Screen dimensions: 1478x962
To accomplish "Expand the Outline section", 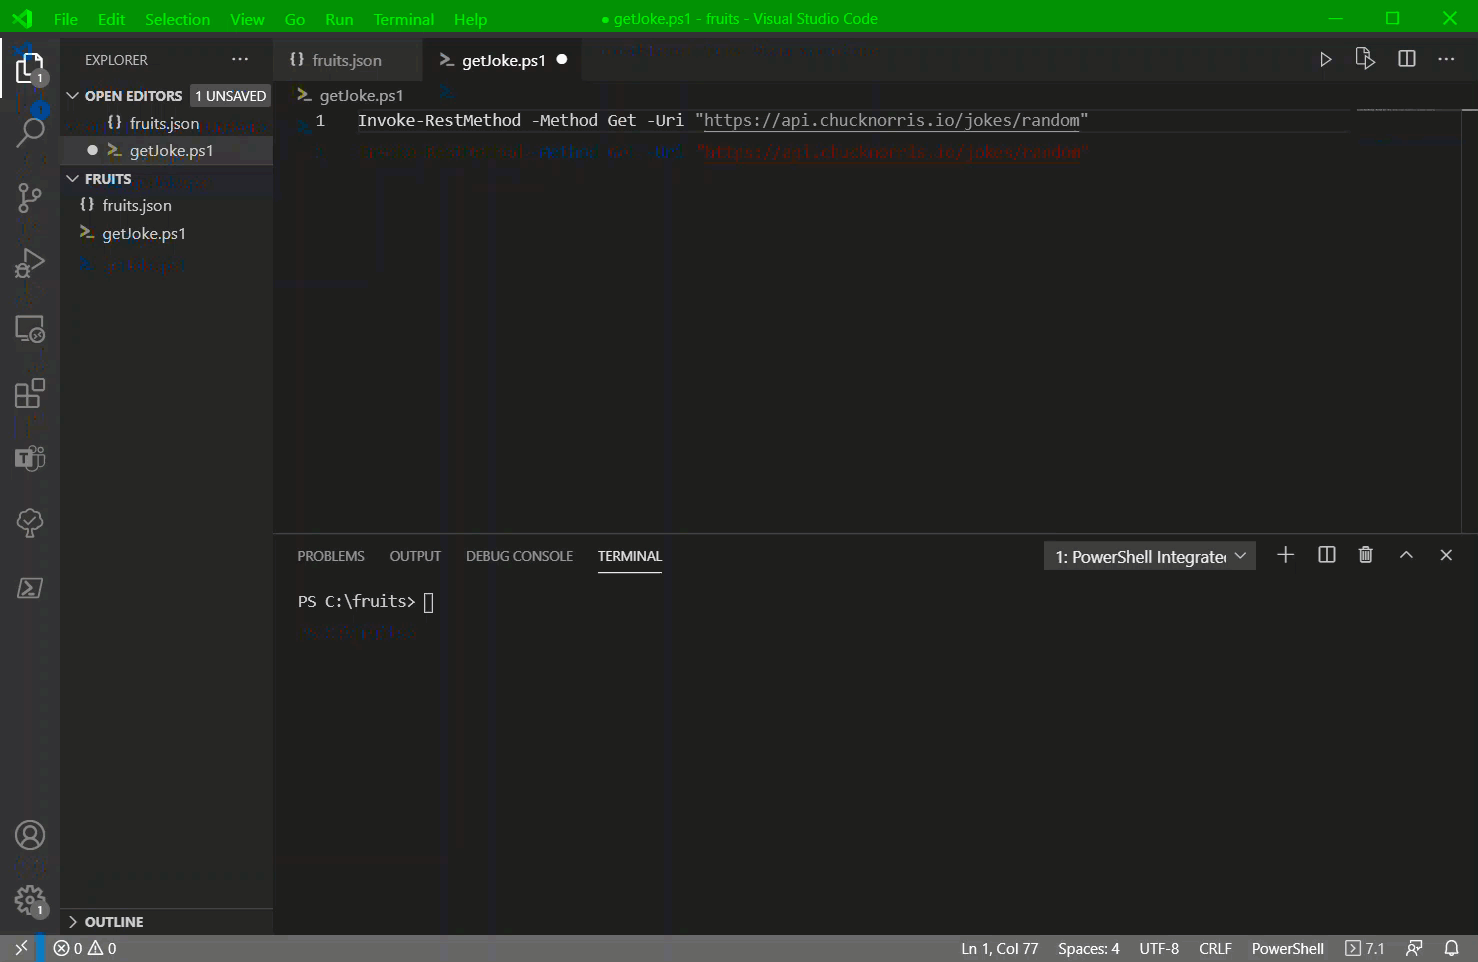I will tap(73, 922).
